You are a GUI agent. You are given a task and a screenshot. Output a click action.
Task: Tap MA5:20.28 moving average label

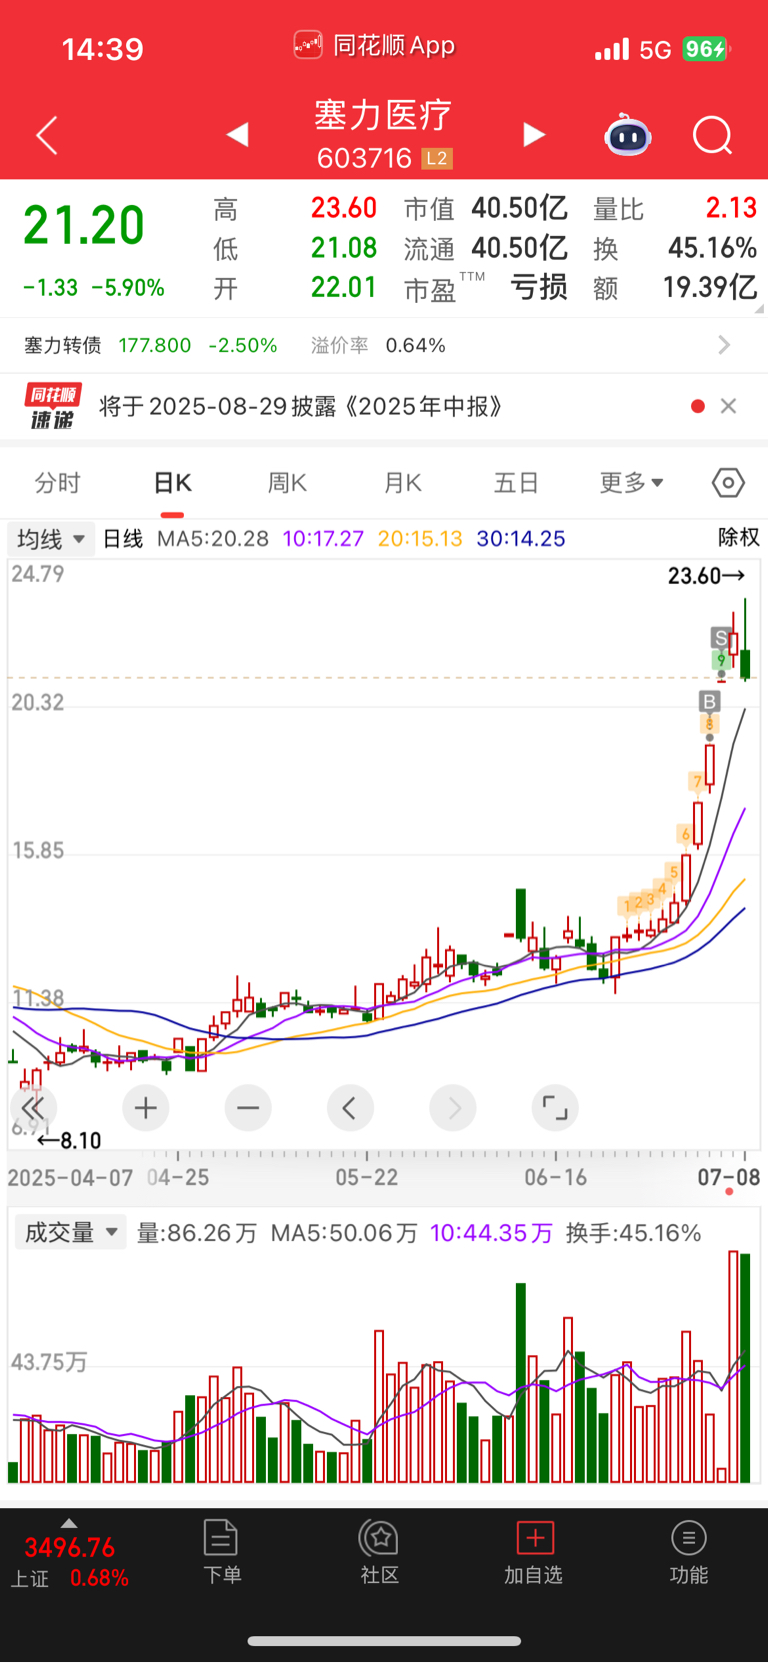pyautogui.click(x=213, y=539)
